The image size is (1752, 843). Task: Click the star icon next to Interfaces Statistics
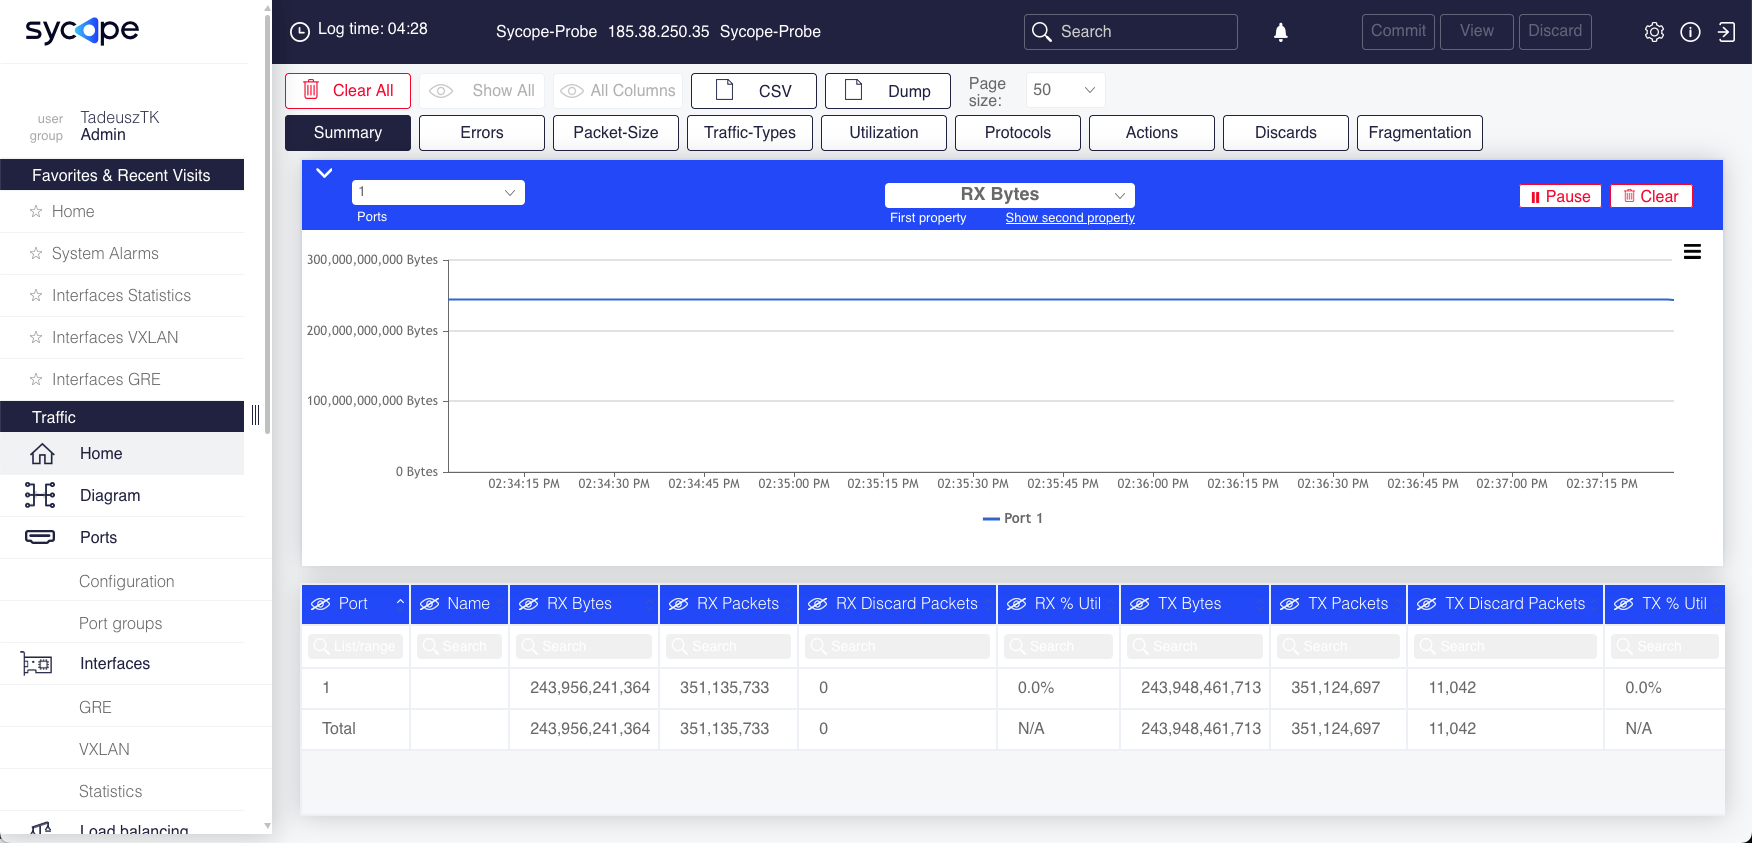point(36,296)
